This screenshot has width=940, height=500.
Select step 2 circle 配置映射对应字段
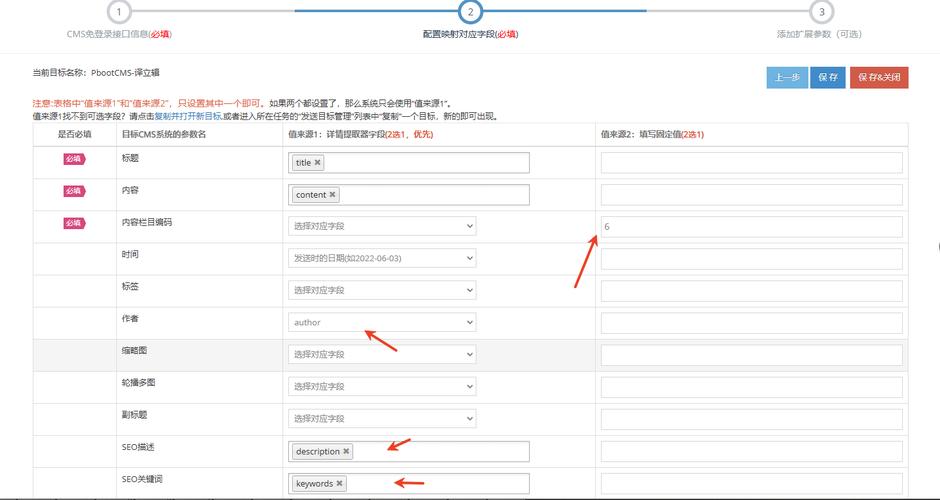click(x=471, y=12)
